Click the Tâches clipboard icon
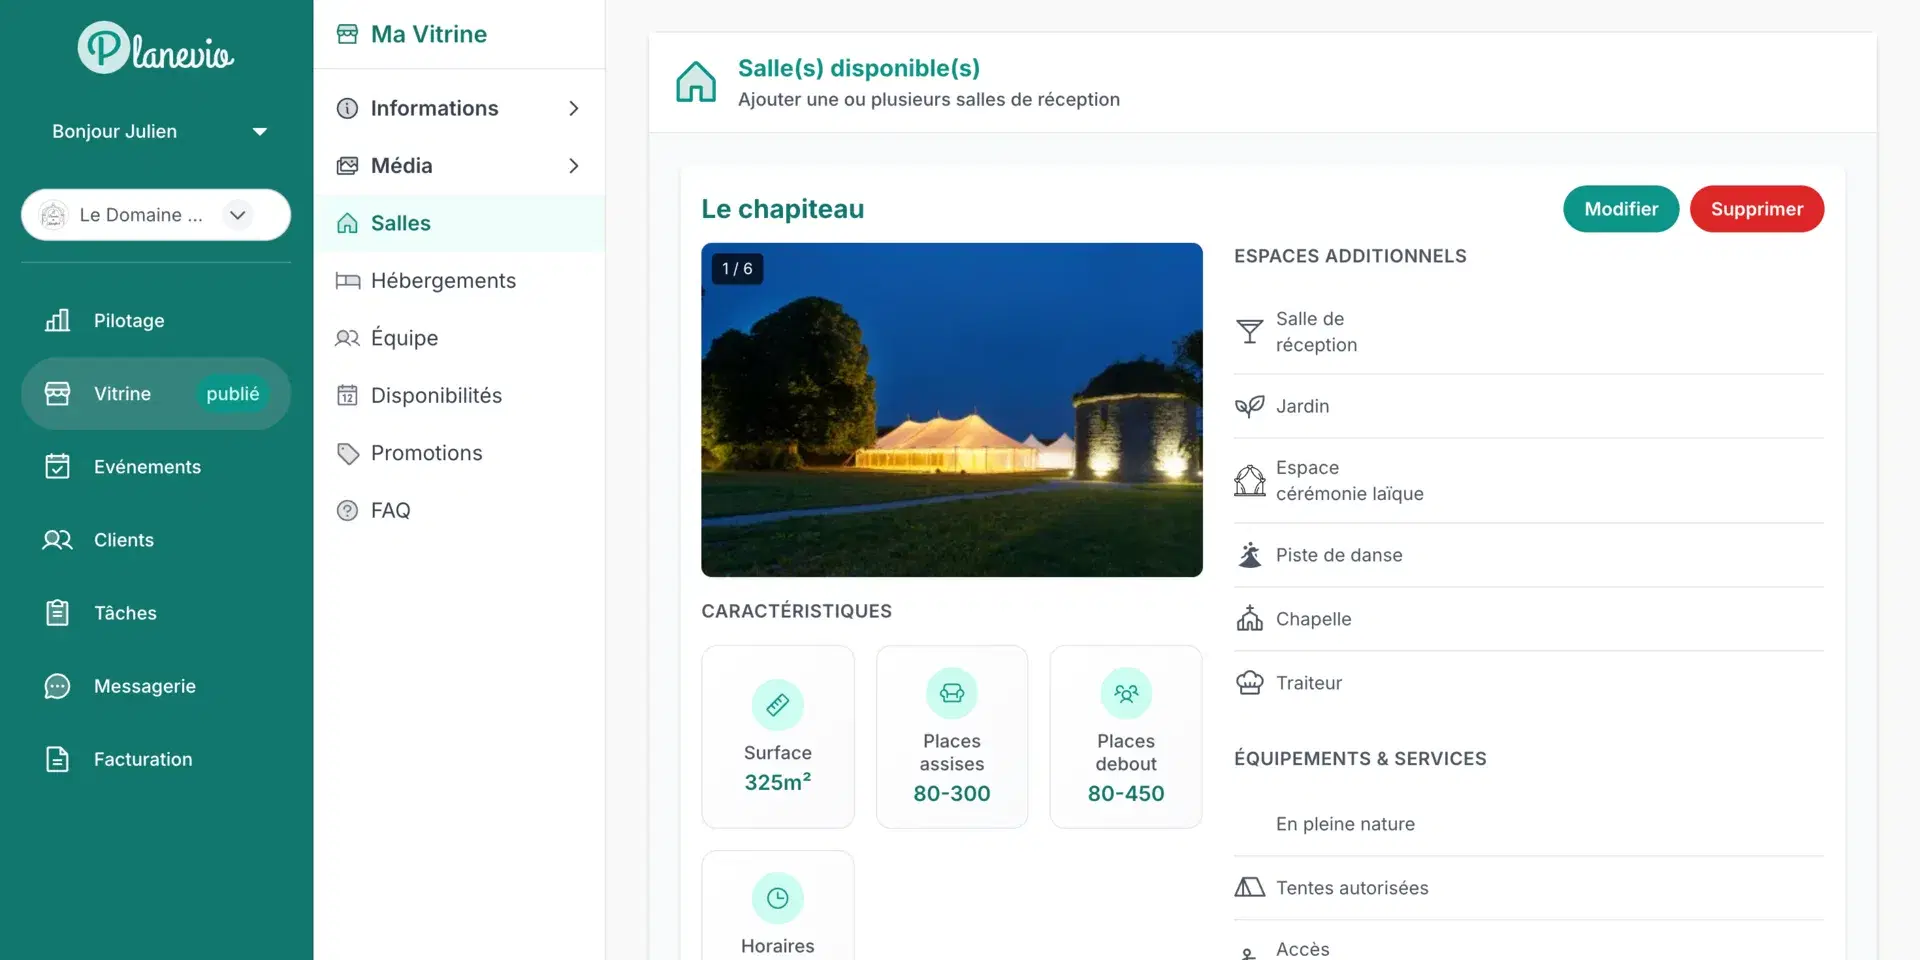Screen dimensions: 1920x960 tap(58, 612)
